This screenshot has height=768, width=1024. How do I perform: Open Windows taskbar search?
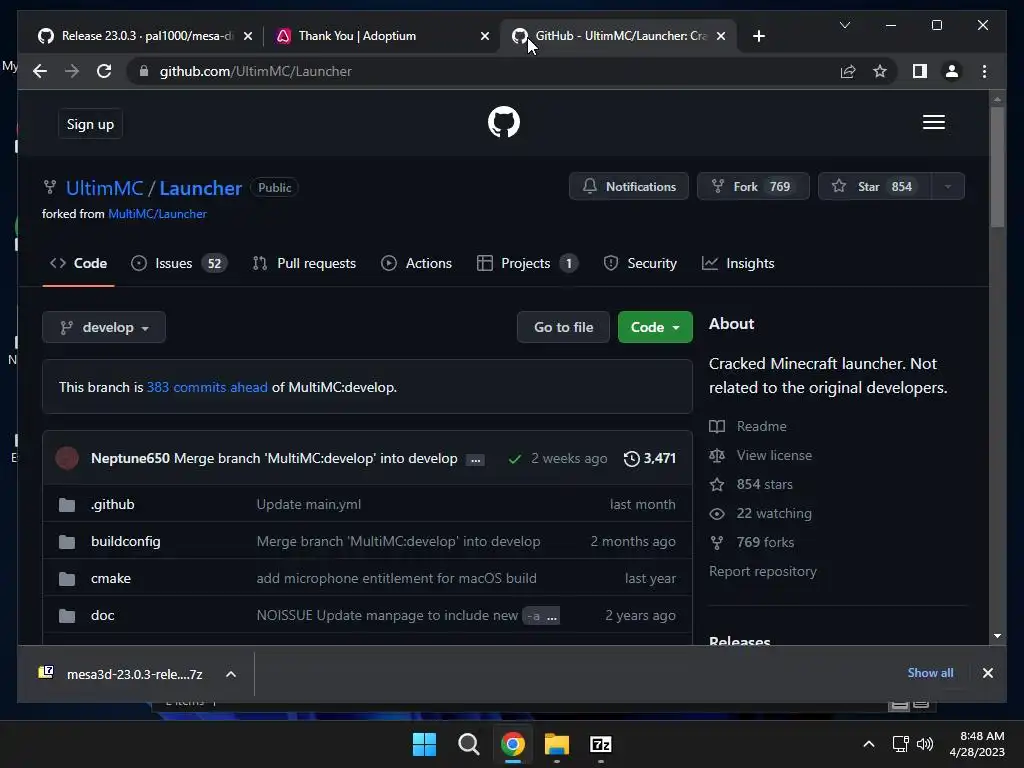[x=468, y=744]
